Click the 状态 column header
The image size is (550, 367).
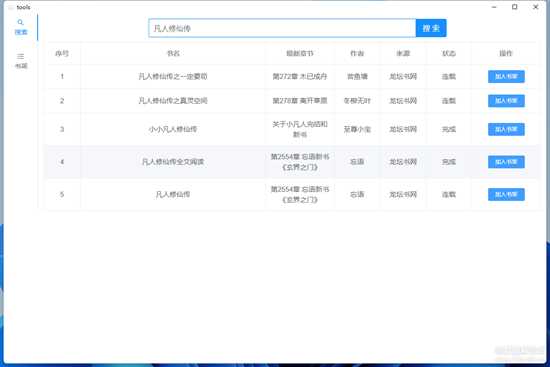tap(449, 53)
